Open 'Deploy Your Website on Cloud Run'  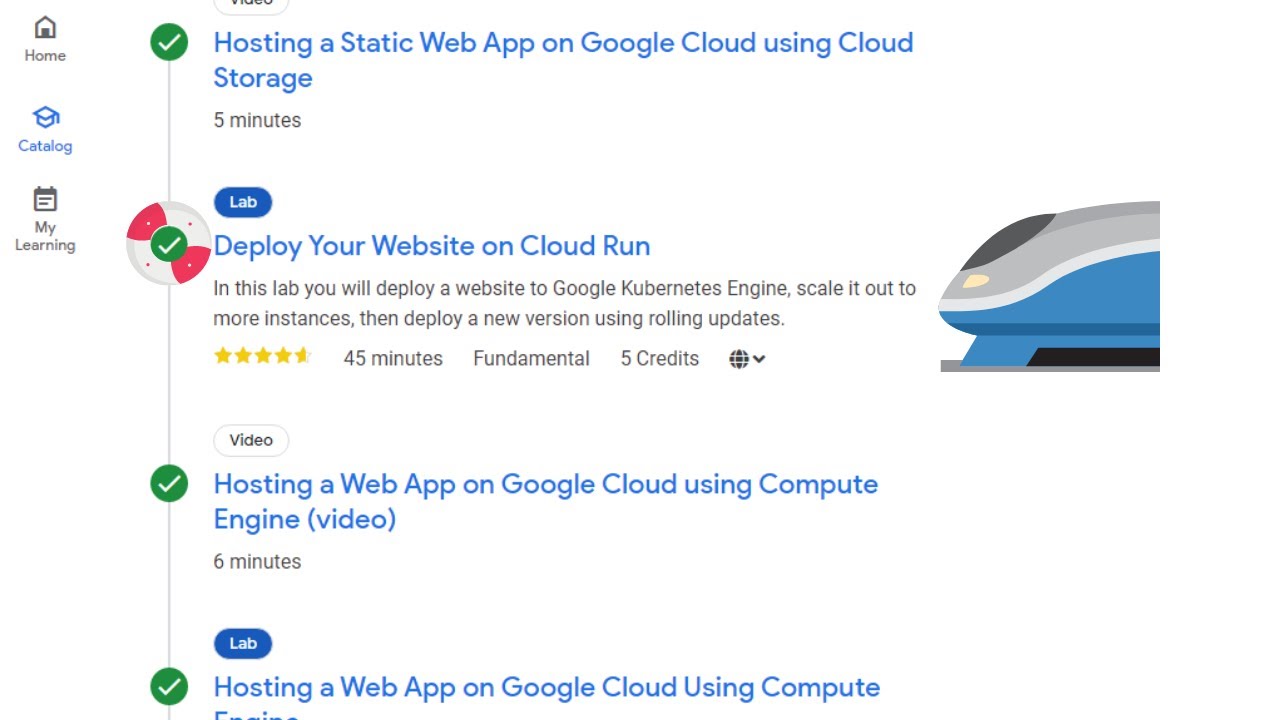432,246
